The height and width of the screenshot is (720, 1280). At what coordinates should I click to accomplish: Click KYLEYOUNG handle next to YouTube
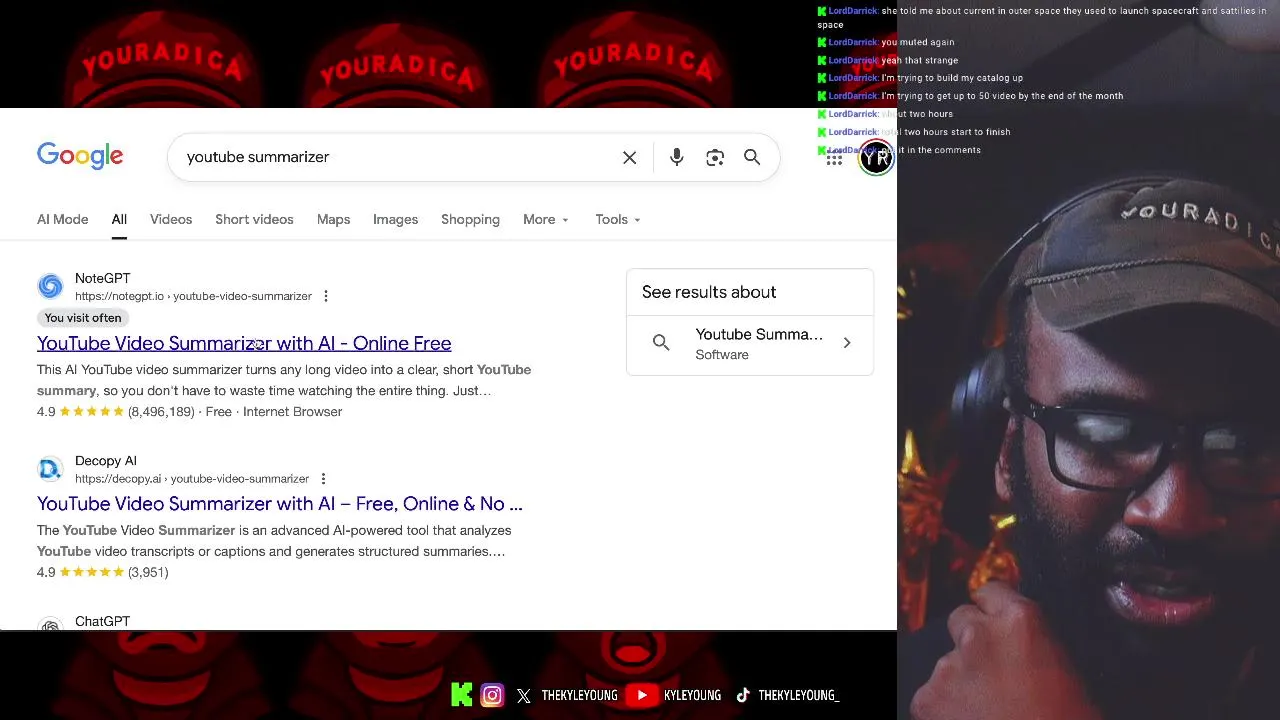692,695
